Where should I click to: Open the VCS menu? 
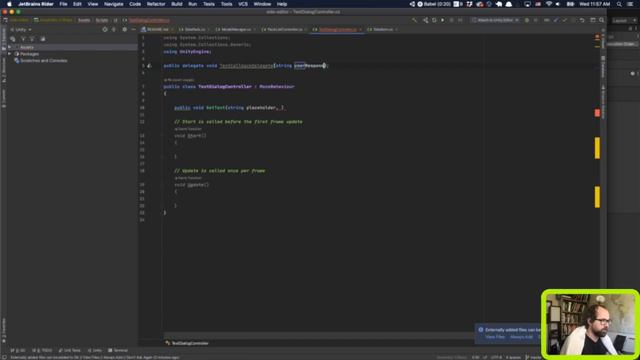[243, 4]
